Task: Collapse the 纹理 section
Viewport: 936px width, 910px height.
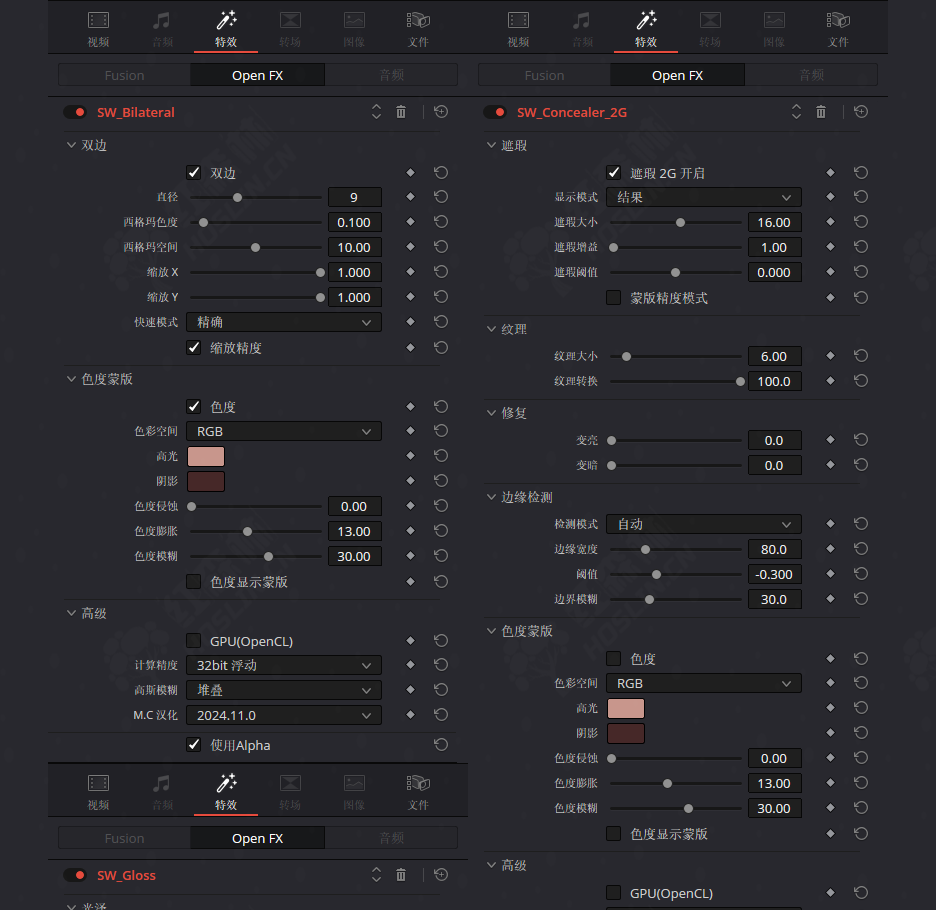Action: pyautogui.click(x=491, y=329)
